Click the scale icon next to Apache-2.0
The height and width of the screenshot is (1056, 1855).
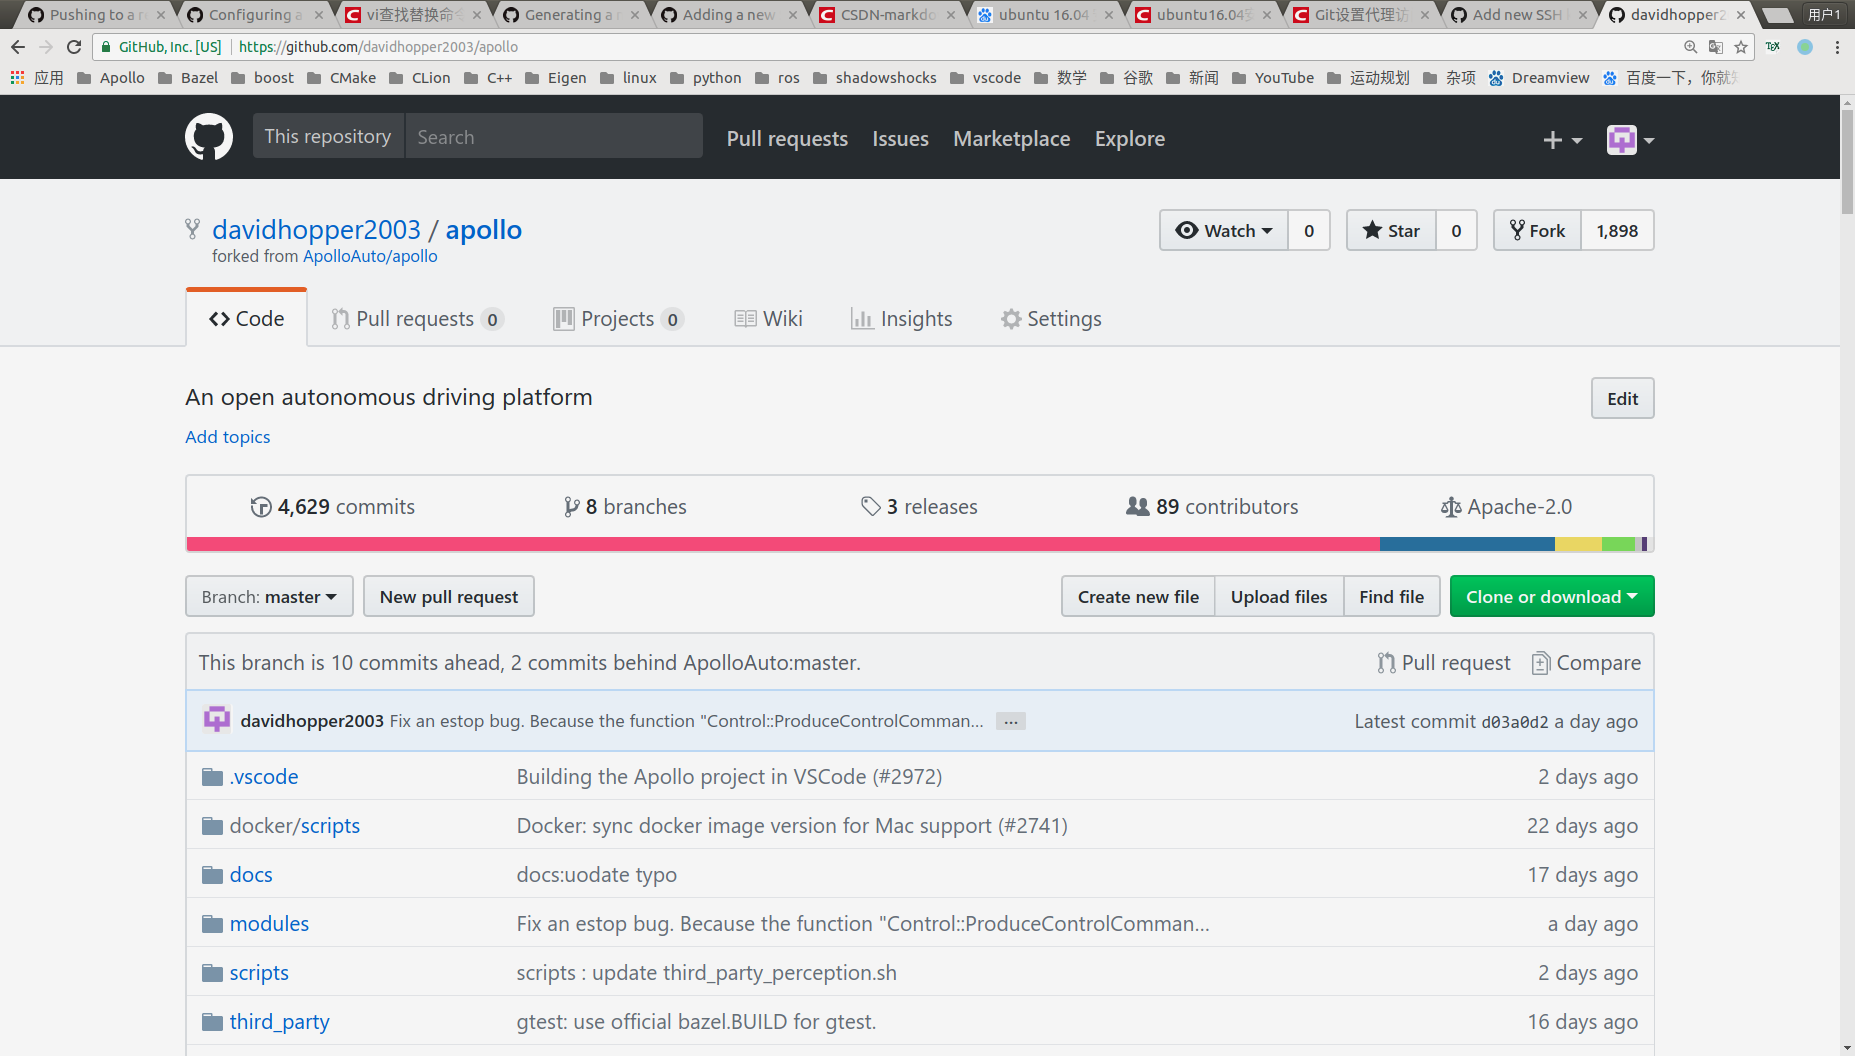(1451, 506)
